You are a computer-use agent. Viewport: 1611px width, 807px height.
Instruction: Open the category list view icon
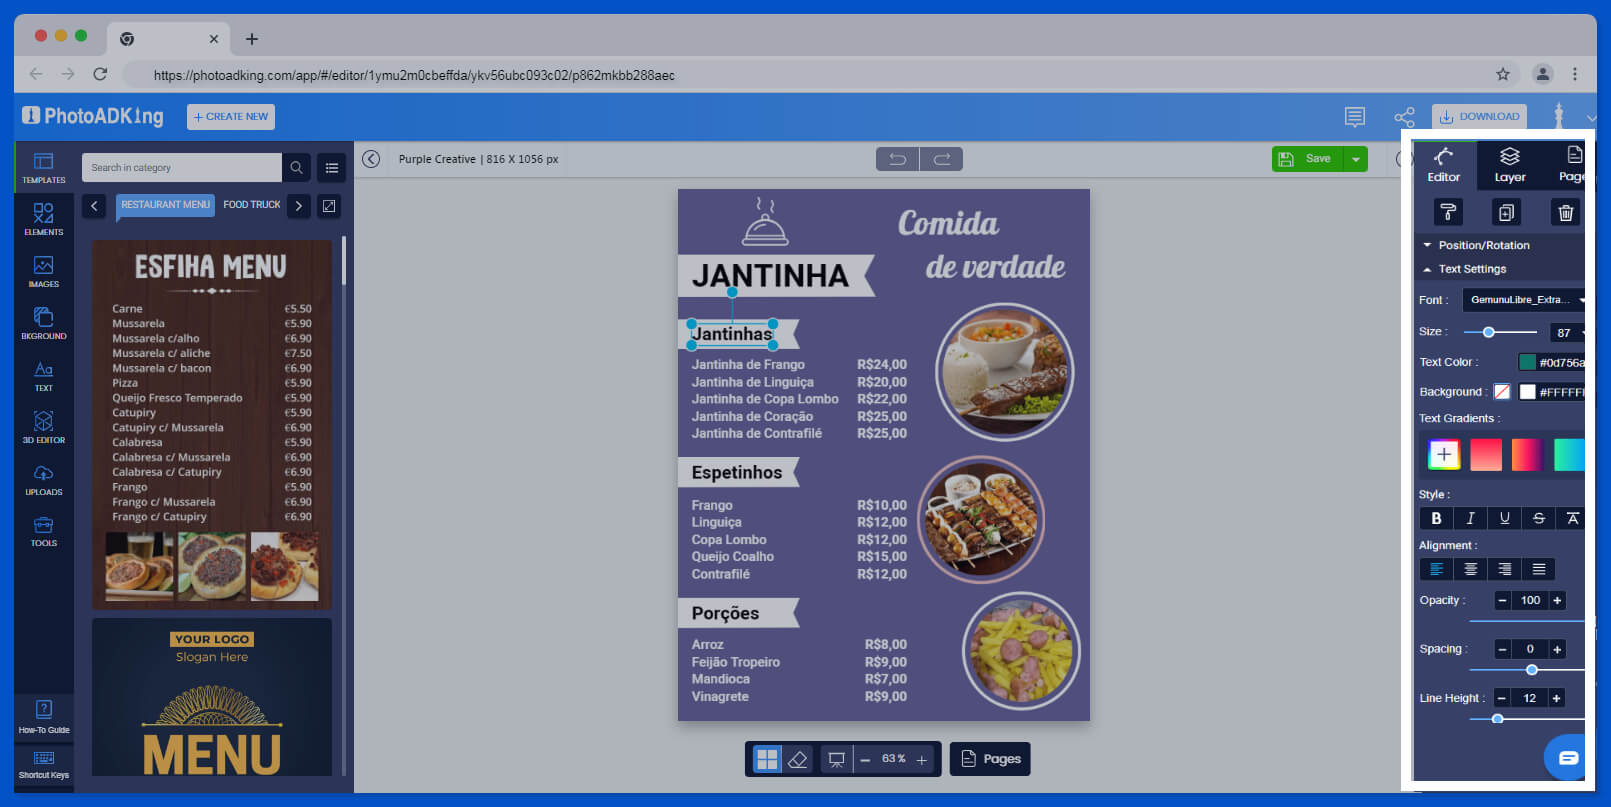(x=332, y=168)
